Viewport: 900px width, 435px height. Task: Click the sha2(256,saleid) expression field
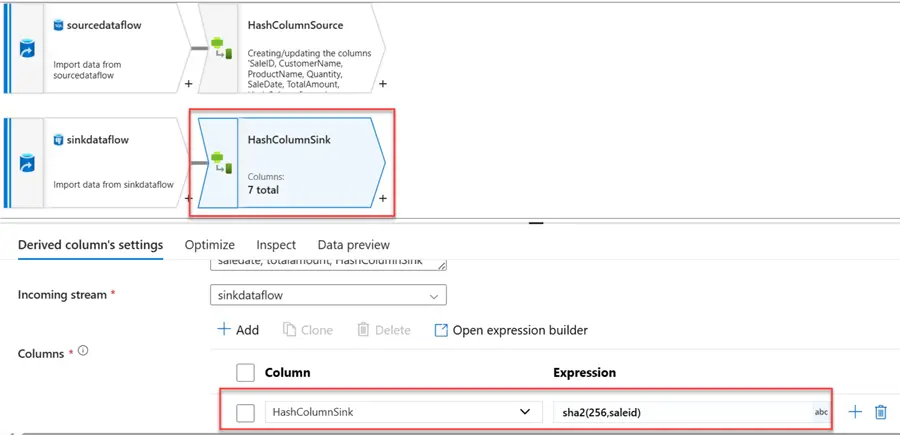(680, 412)
